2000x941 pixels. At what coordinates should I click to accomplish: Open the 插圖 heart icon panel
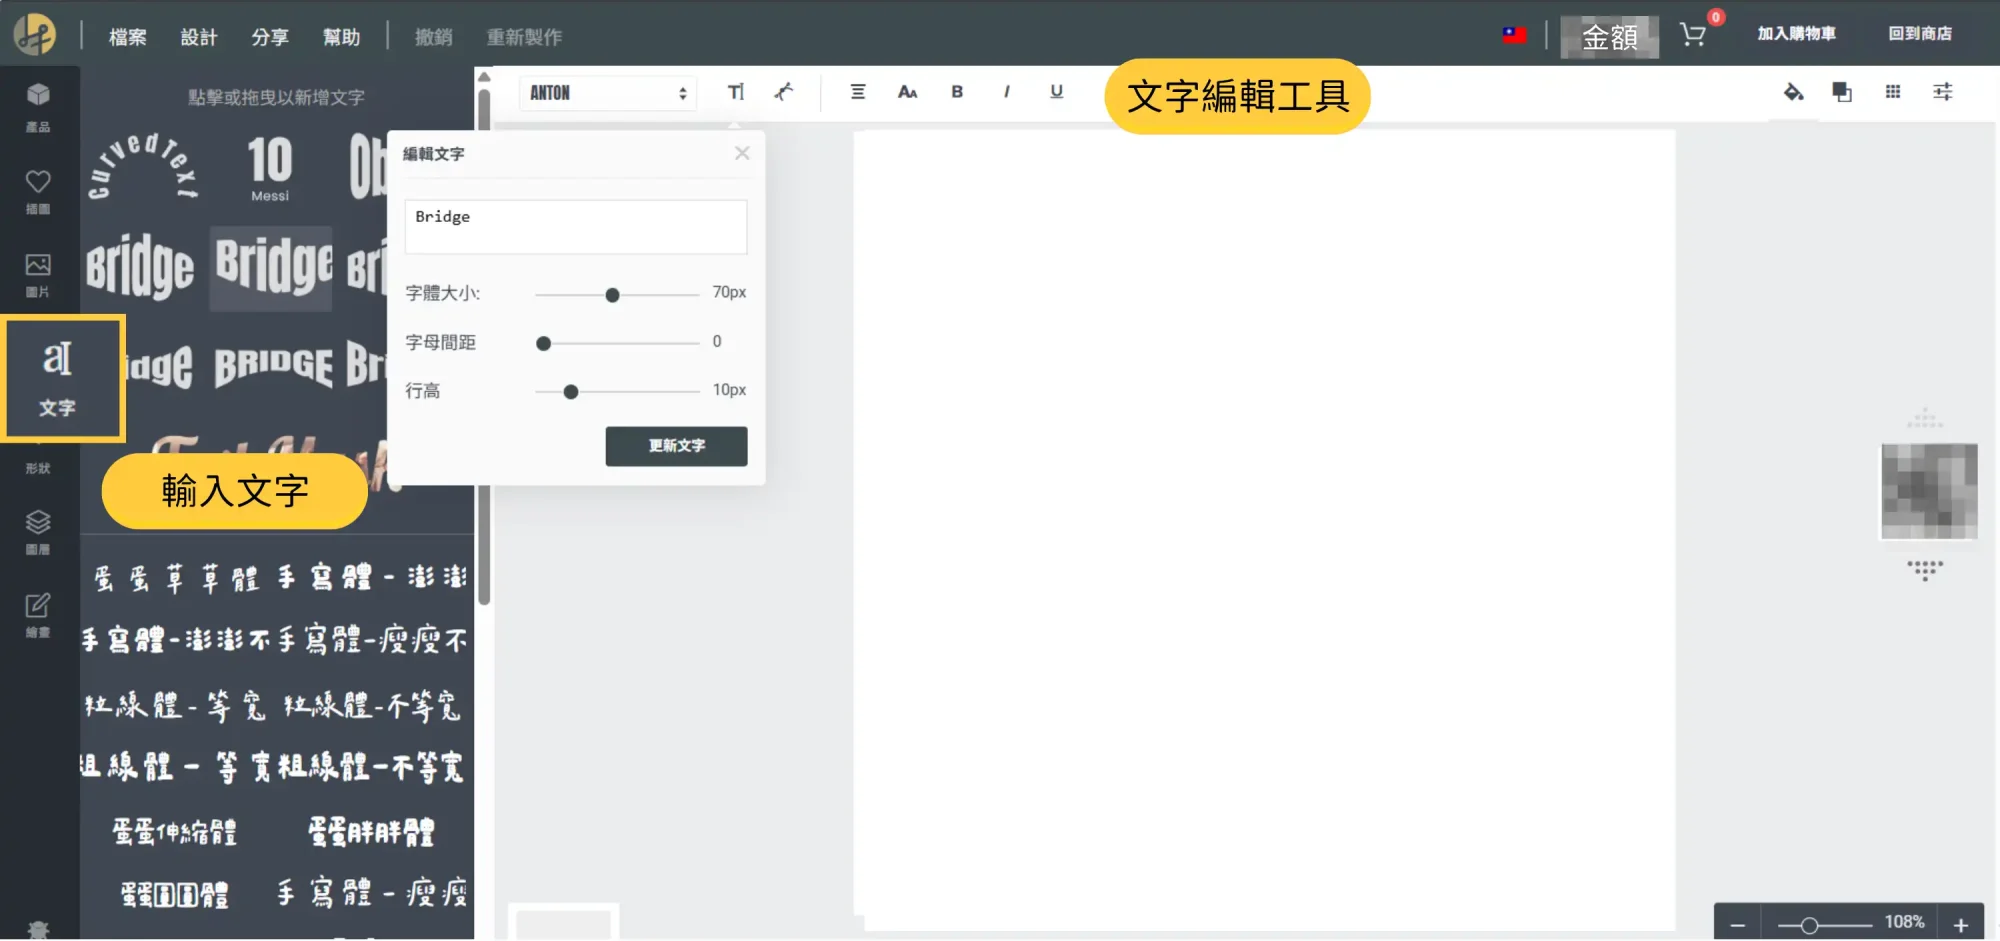click(x=38, y=191)
